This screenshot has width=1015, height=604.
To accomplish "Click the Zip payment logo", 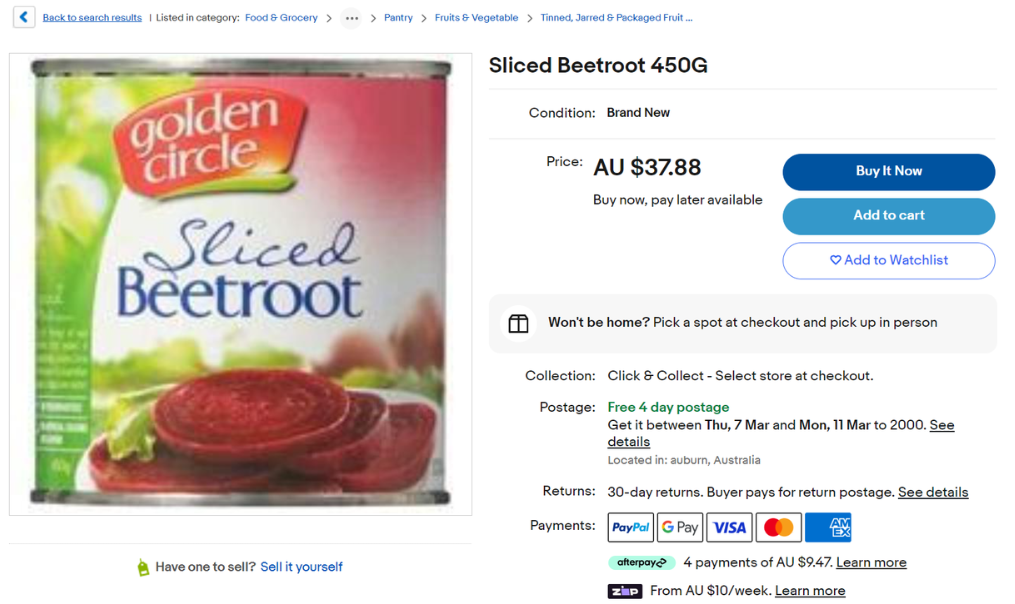I will [624, 591].
